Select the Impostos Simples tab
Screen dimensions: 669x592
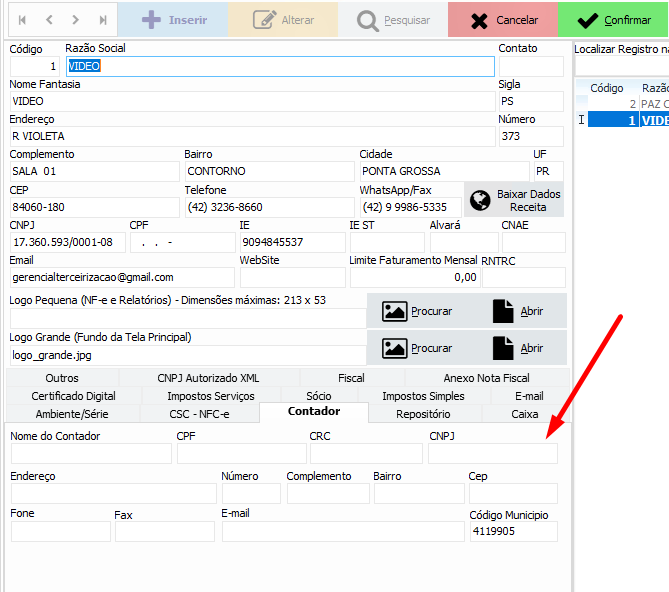[423, 396]
